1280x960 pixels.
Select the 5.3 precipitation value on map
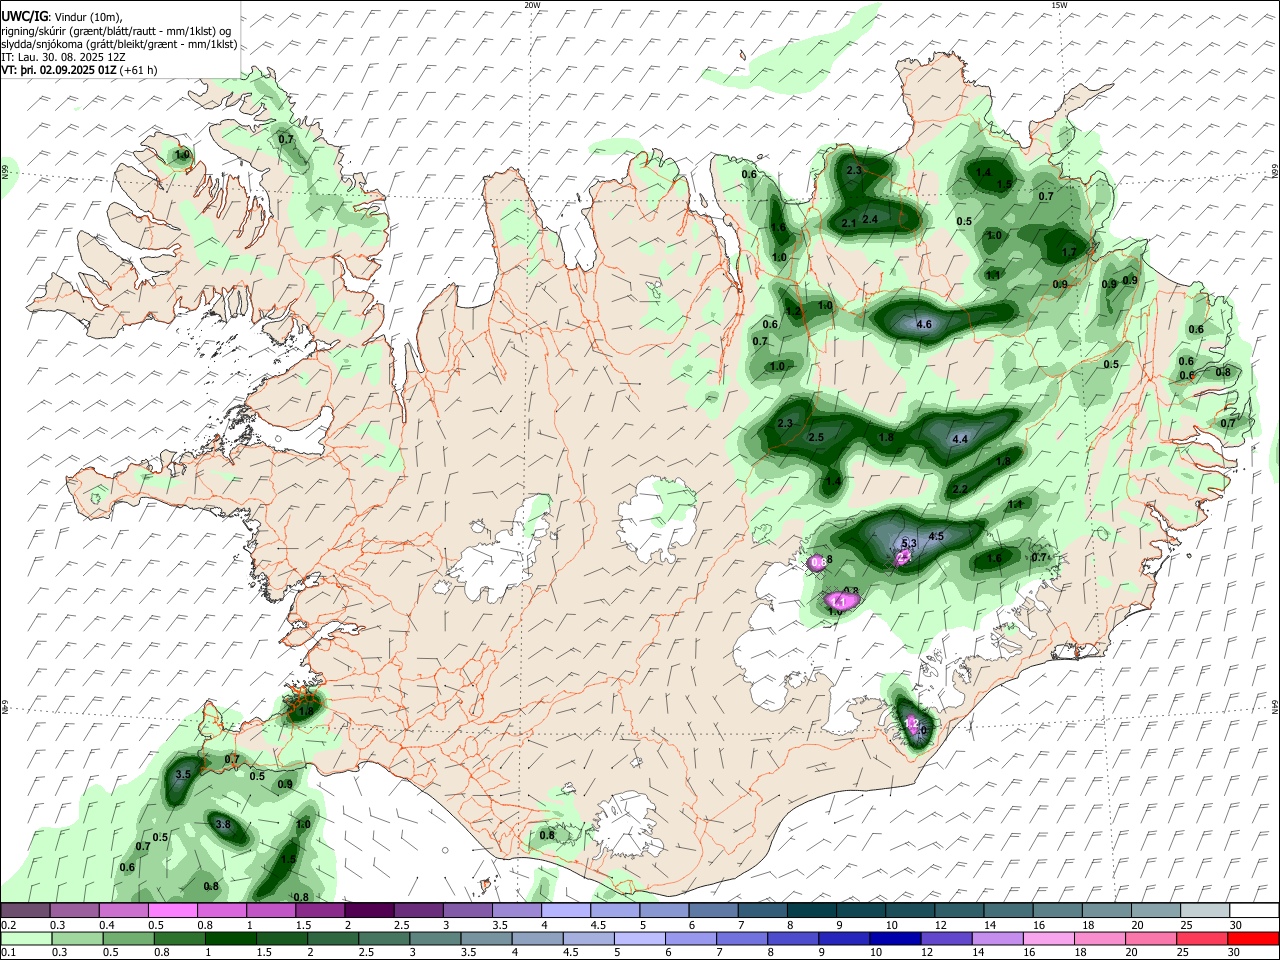point(909,544)
